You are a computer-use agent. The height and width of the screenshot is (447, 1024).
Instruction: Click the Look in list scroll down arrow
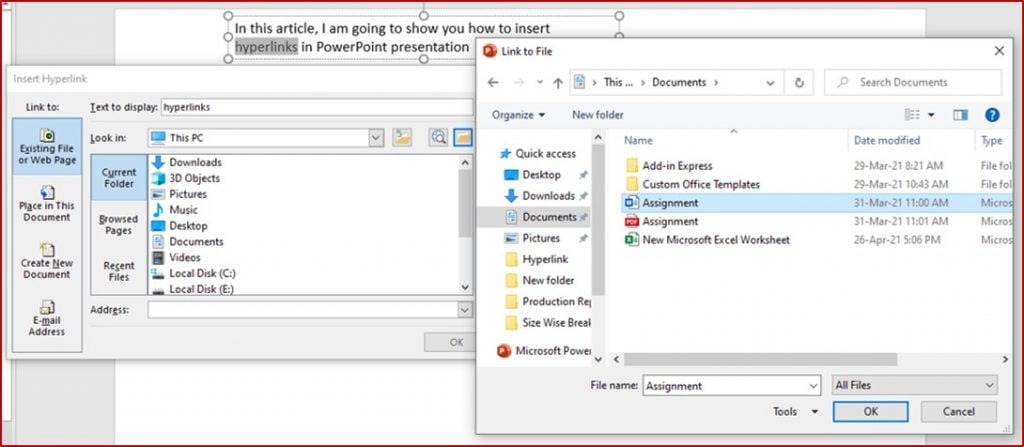click(x=465, y=287)
